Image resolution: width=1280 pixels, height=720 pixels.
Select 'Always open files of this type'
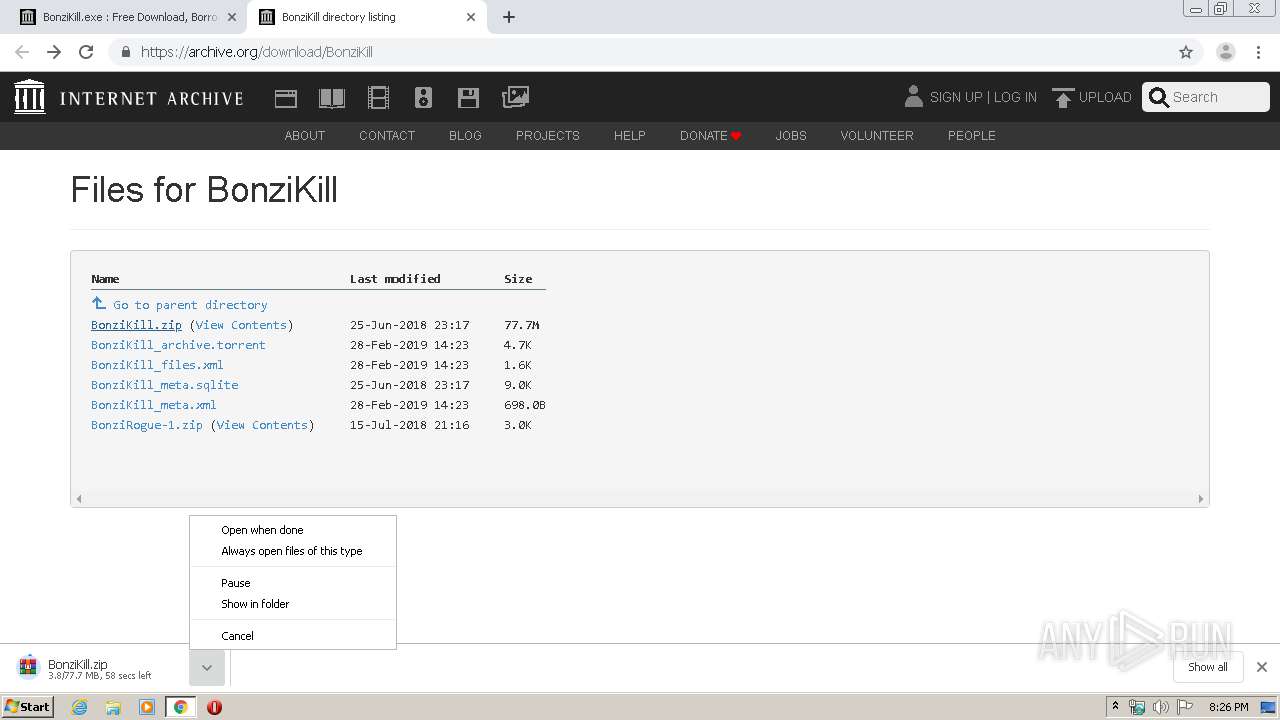click(x=293, y=551)
